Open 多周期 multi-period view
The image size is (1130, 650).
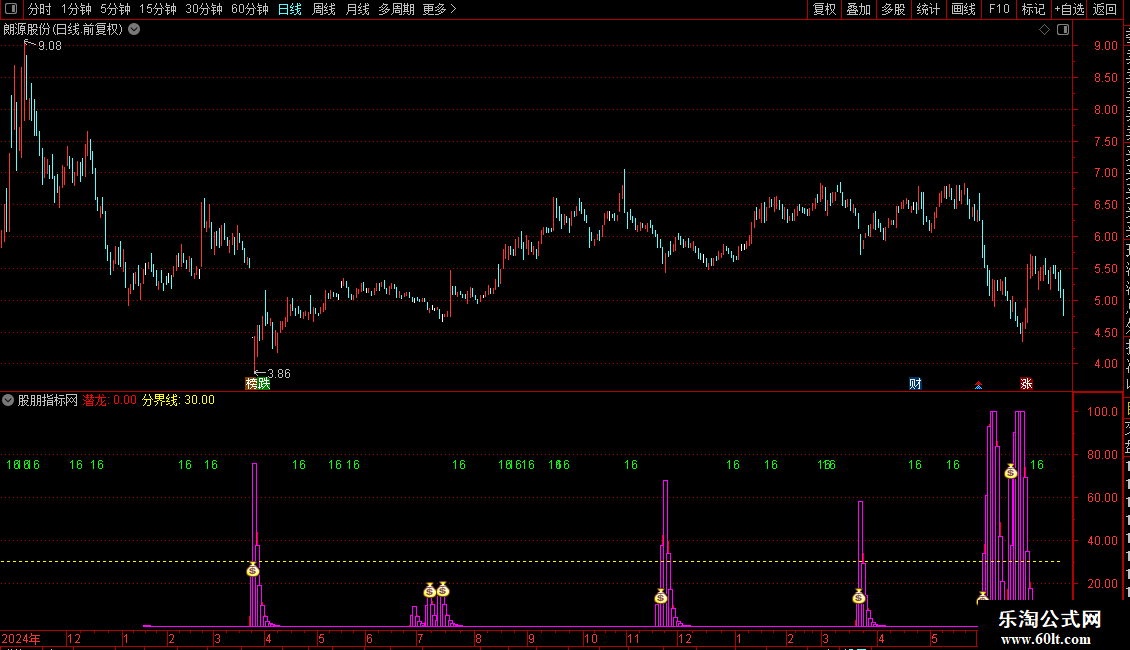pyautogui.click(x=396, y=9)
